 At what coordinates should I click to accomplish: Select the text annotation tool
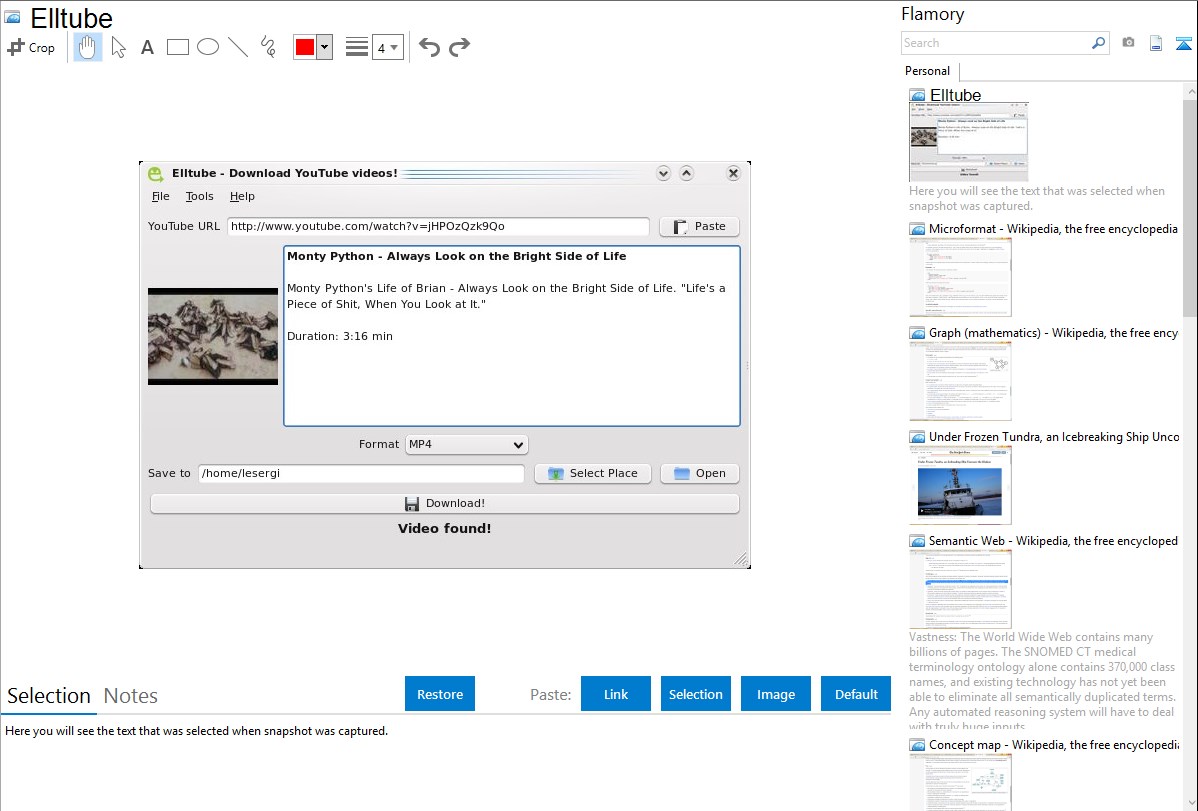[x=147, y=47]
